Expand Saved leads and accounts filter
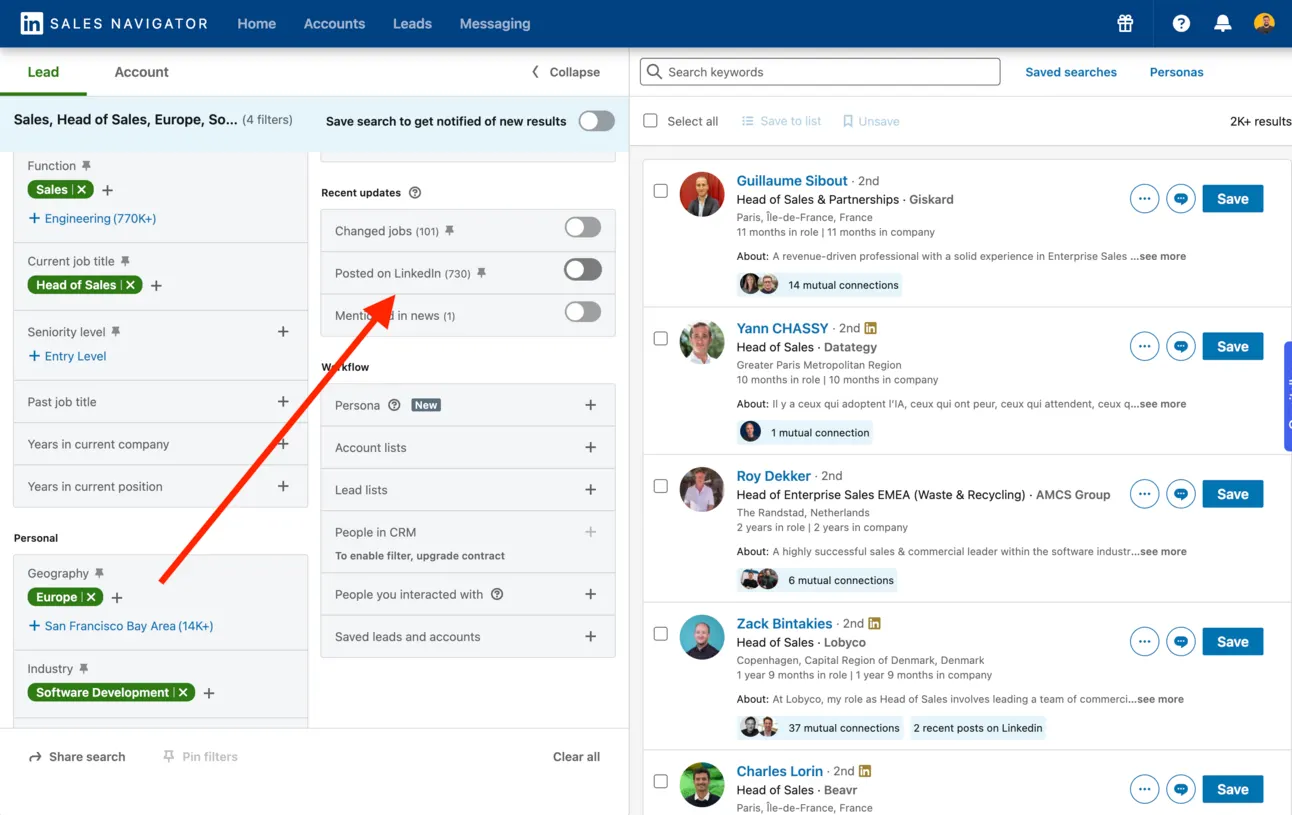 click(590, 636)
